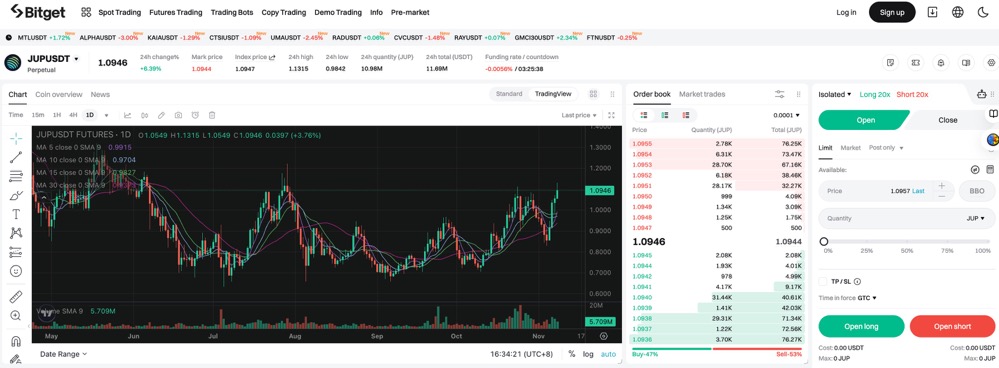This screenshot has height=368, width=999.
Task: Open the language globe icon
Action: (x=958, y=12)
